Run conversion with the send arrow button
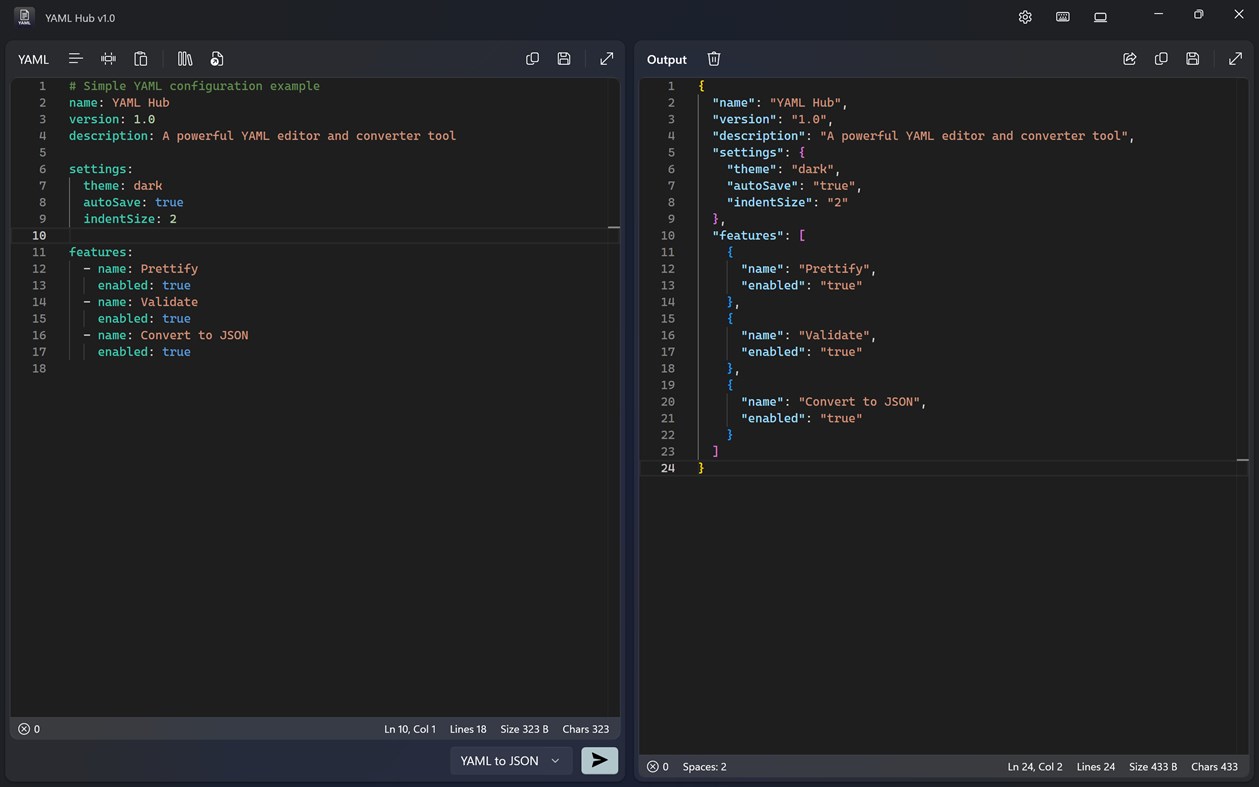The height and width of the screenshot is (787, 1259). tap(599, 760)
